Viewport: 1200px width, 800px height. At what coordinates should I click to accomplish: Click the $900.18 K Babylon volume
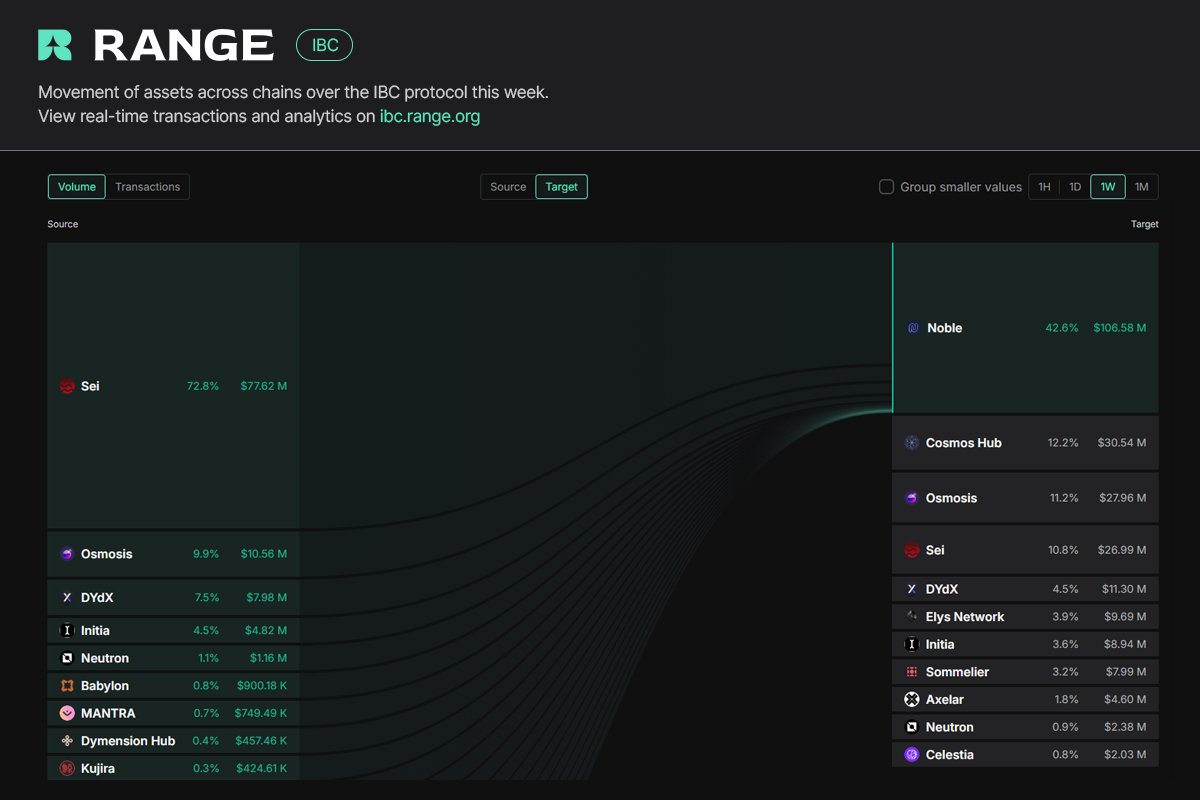(x=262, y=686)
